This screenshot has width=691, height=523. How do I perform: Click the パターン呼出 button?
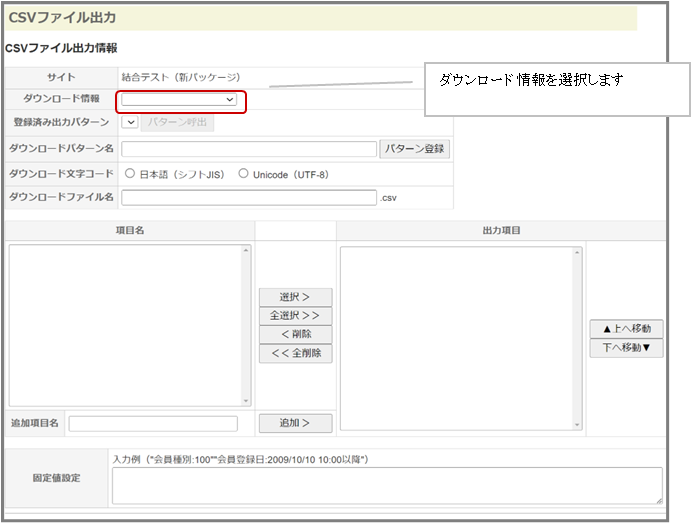pyautogui.click(x=177, y=123)
